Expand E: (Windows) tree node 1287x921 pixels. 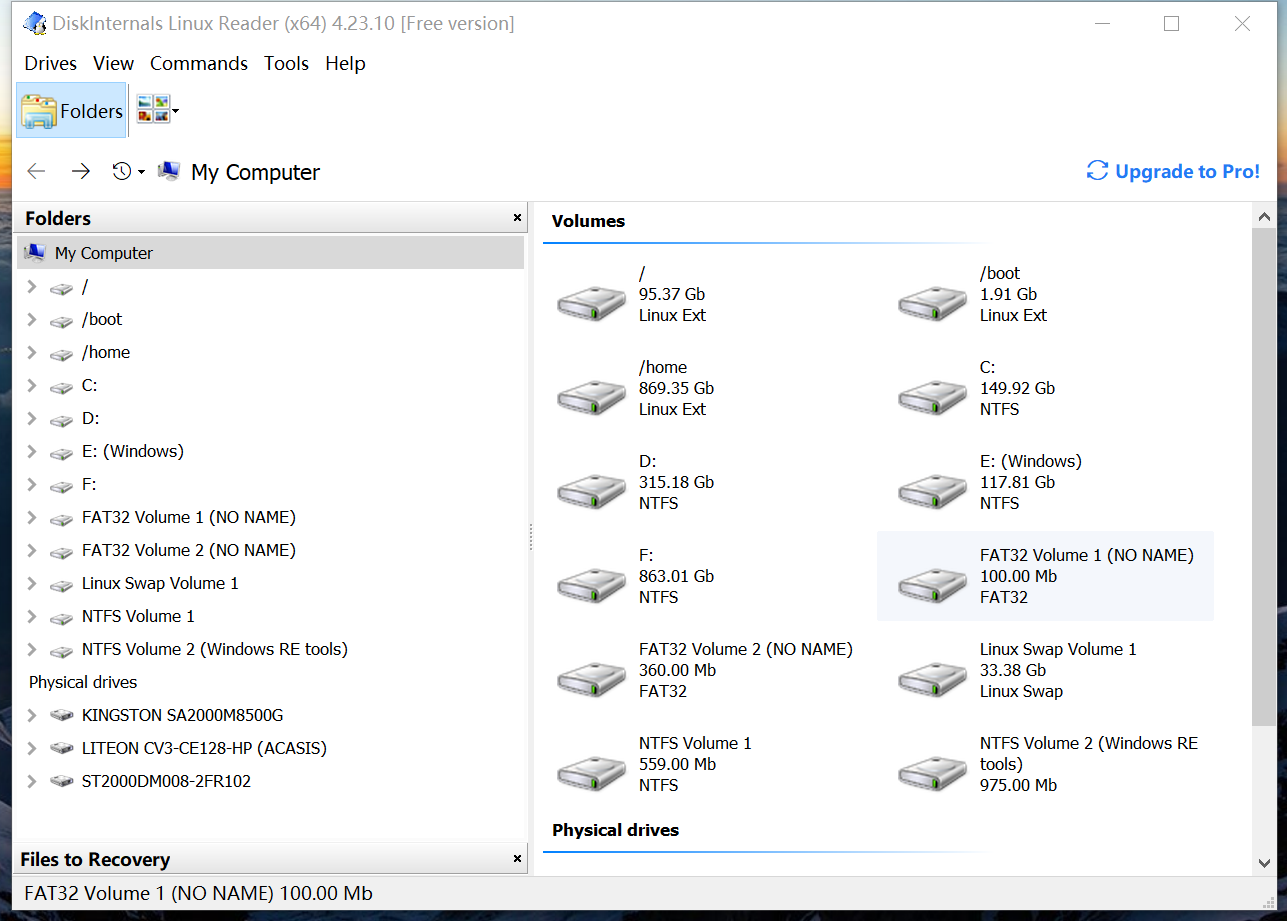tap(32, 452)
